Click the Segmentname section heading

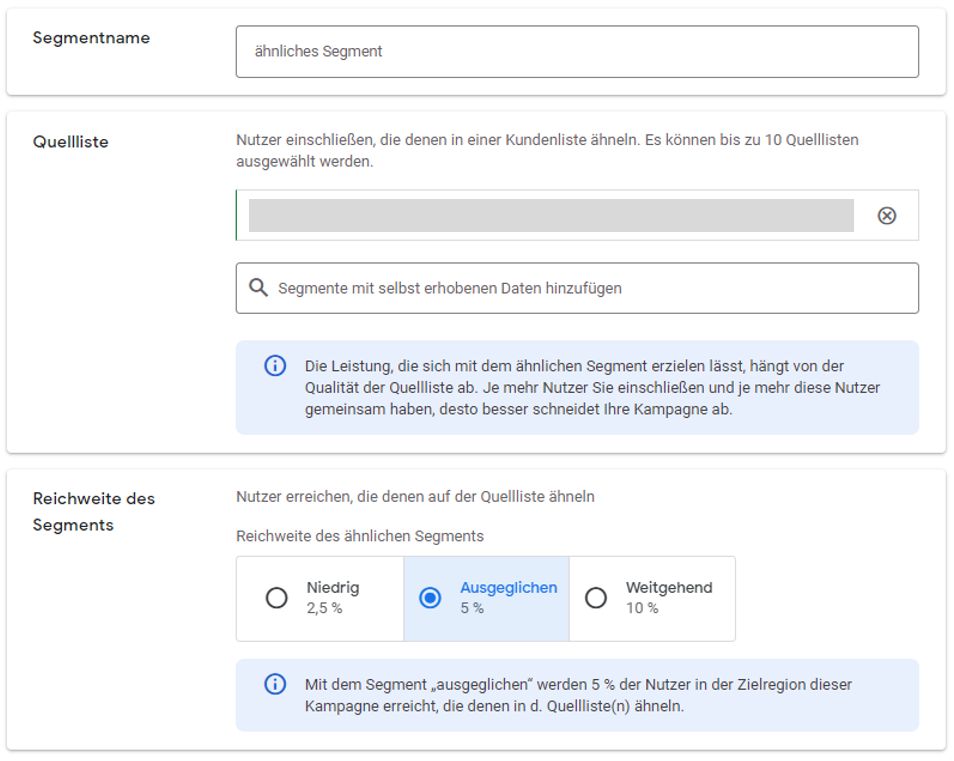pos(91,38)
